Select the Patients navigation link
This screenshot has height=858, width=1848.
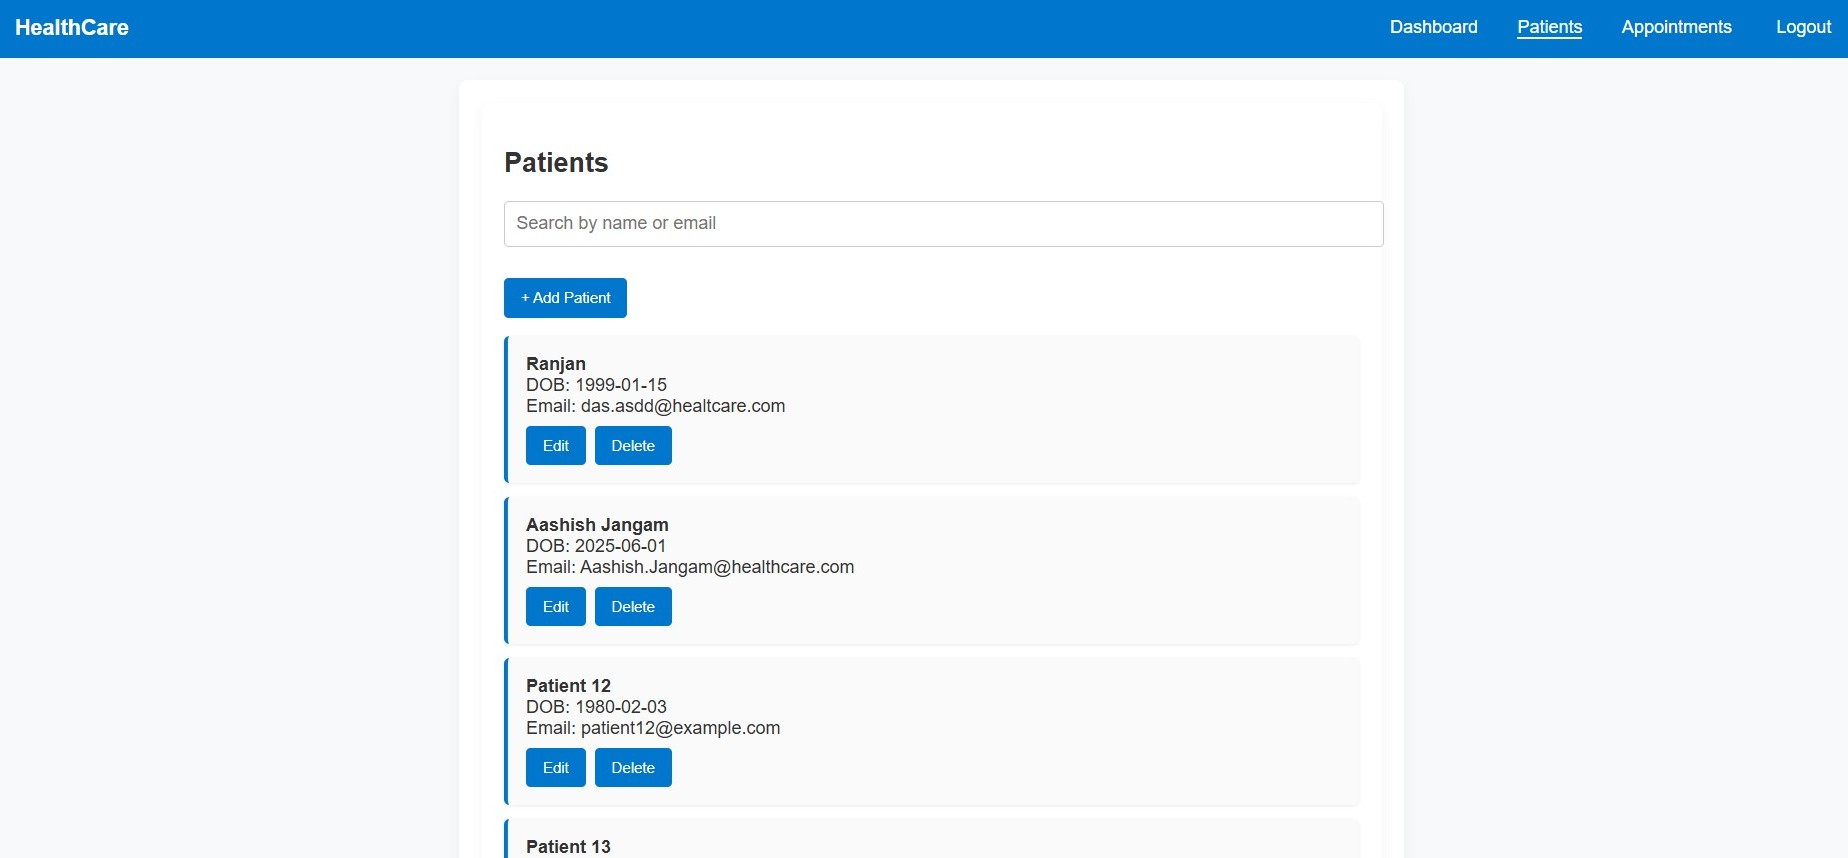(x=1549, y=27)
